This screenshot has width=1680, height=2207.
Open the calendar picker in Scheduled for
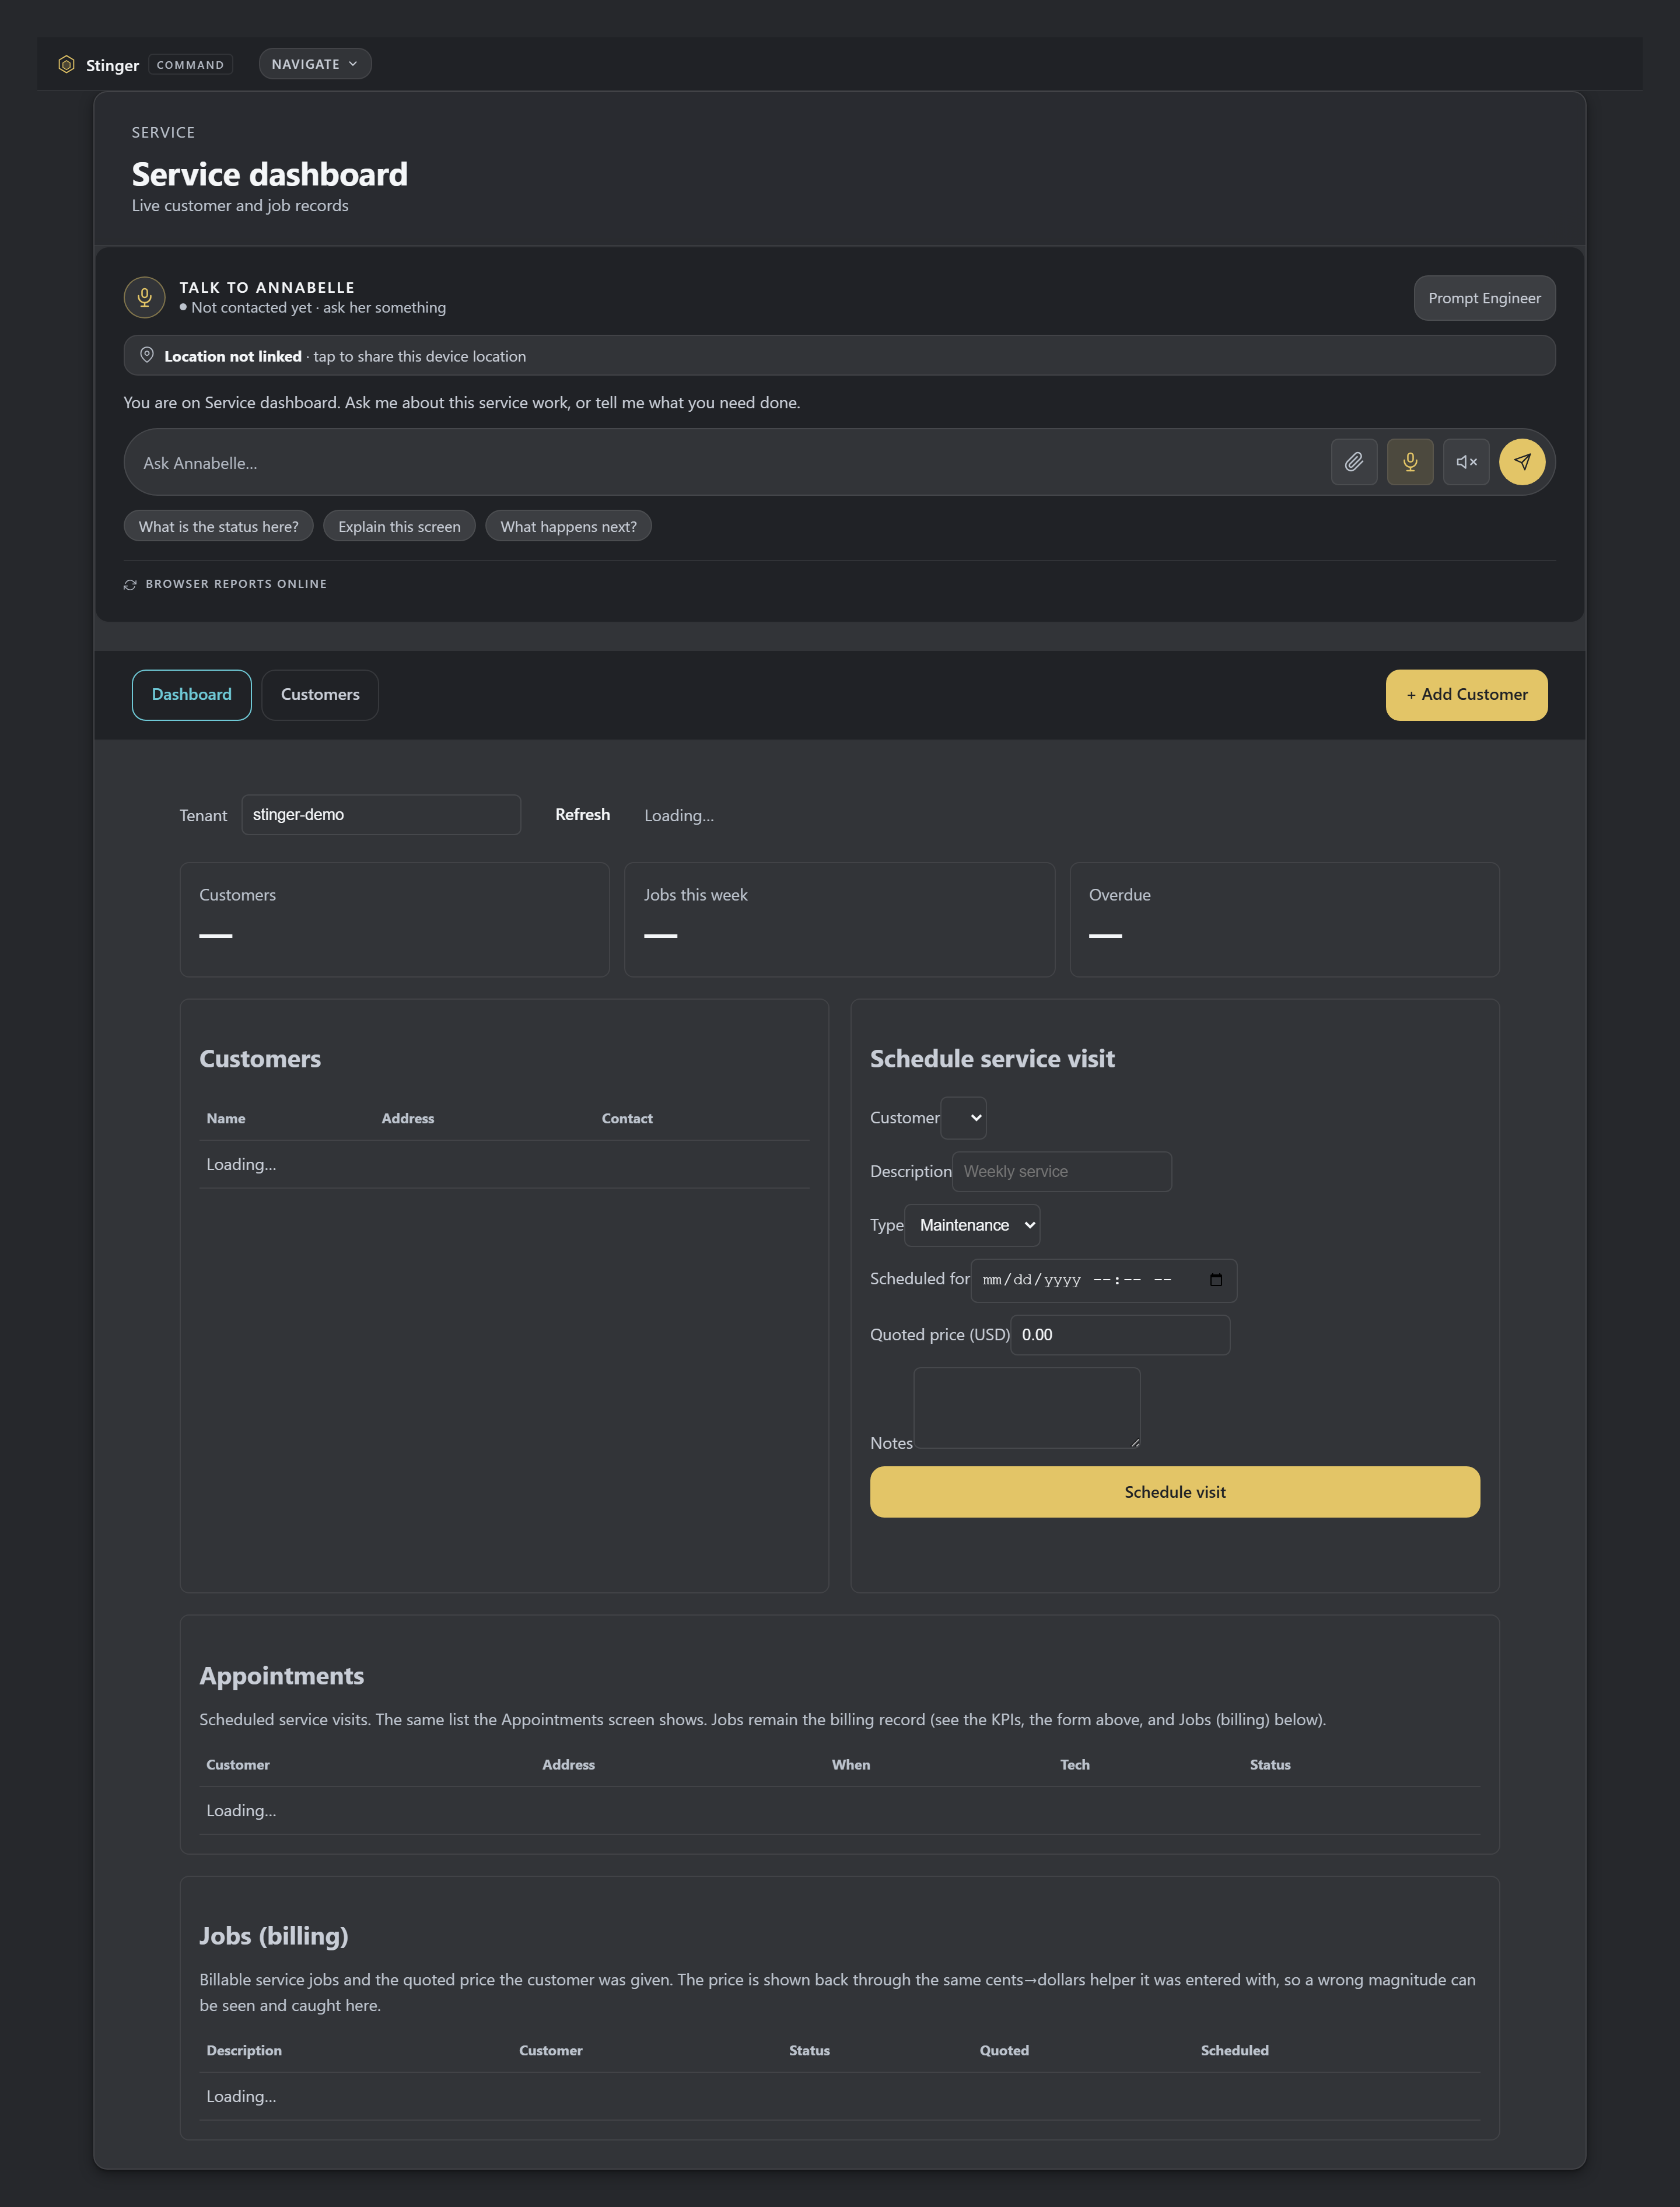tap(1216, 1280)
